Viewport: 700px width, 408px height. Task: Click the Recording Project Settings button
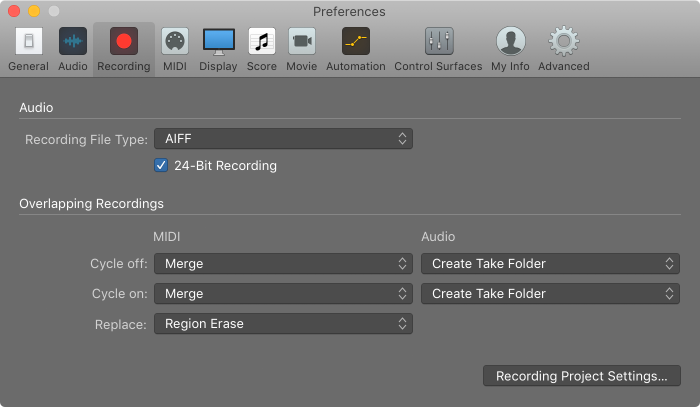(x=582, y=376)
